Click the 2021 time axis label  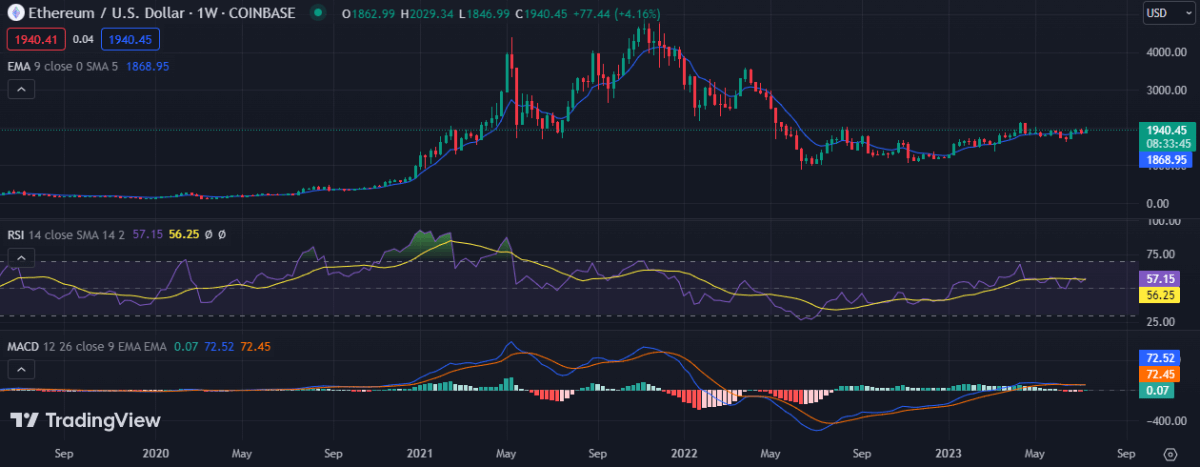pyautogui.click(x=421, y=452)
